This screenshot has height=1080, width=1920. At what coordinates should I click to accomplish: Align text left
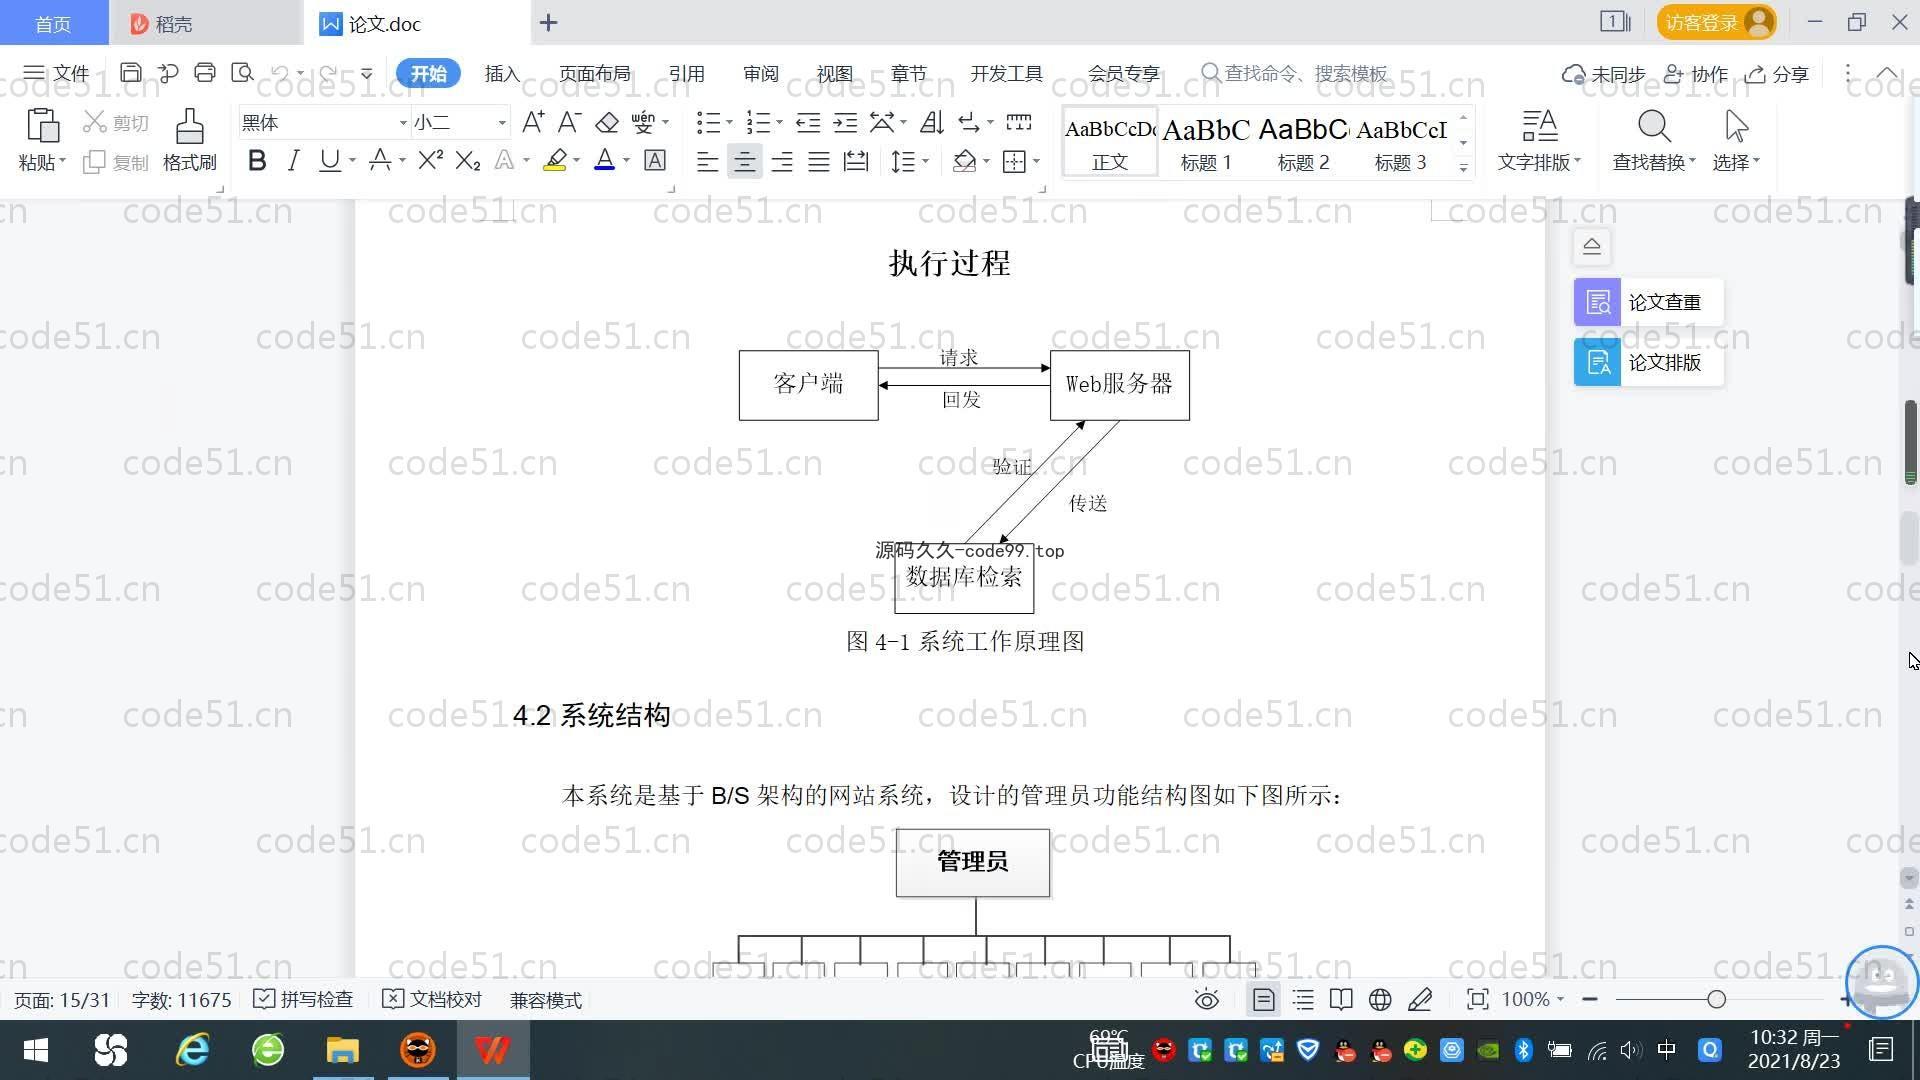[707, 161]
